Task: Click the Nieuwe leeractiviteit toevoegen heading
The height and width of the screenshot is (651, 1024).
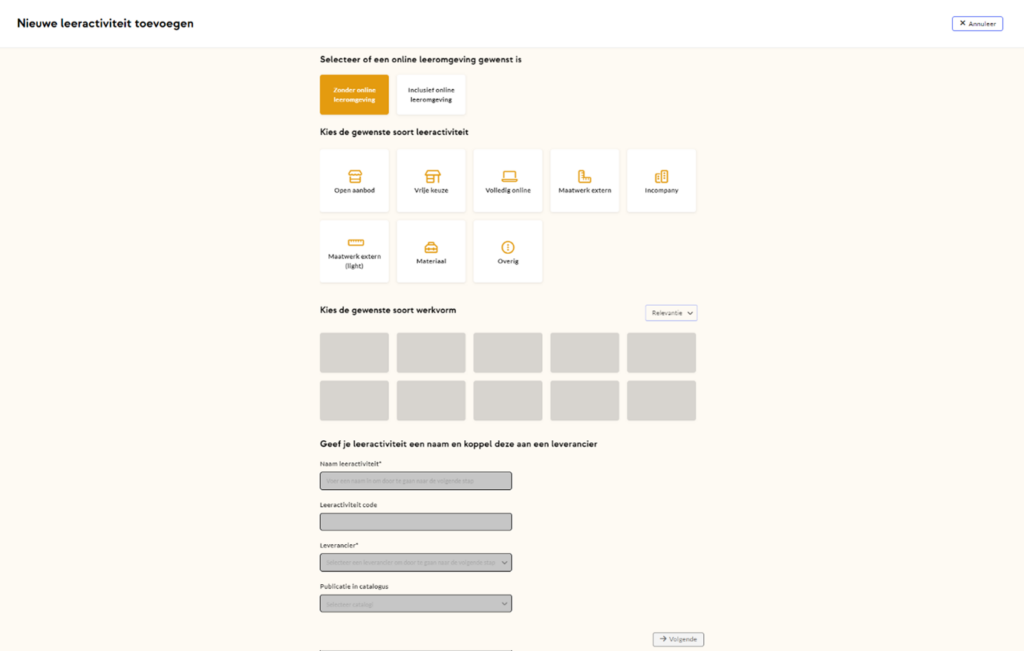Action: [x=105, y=23]
